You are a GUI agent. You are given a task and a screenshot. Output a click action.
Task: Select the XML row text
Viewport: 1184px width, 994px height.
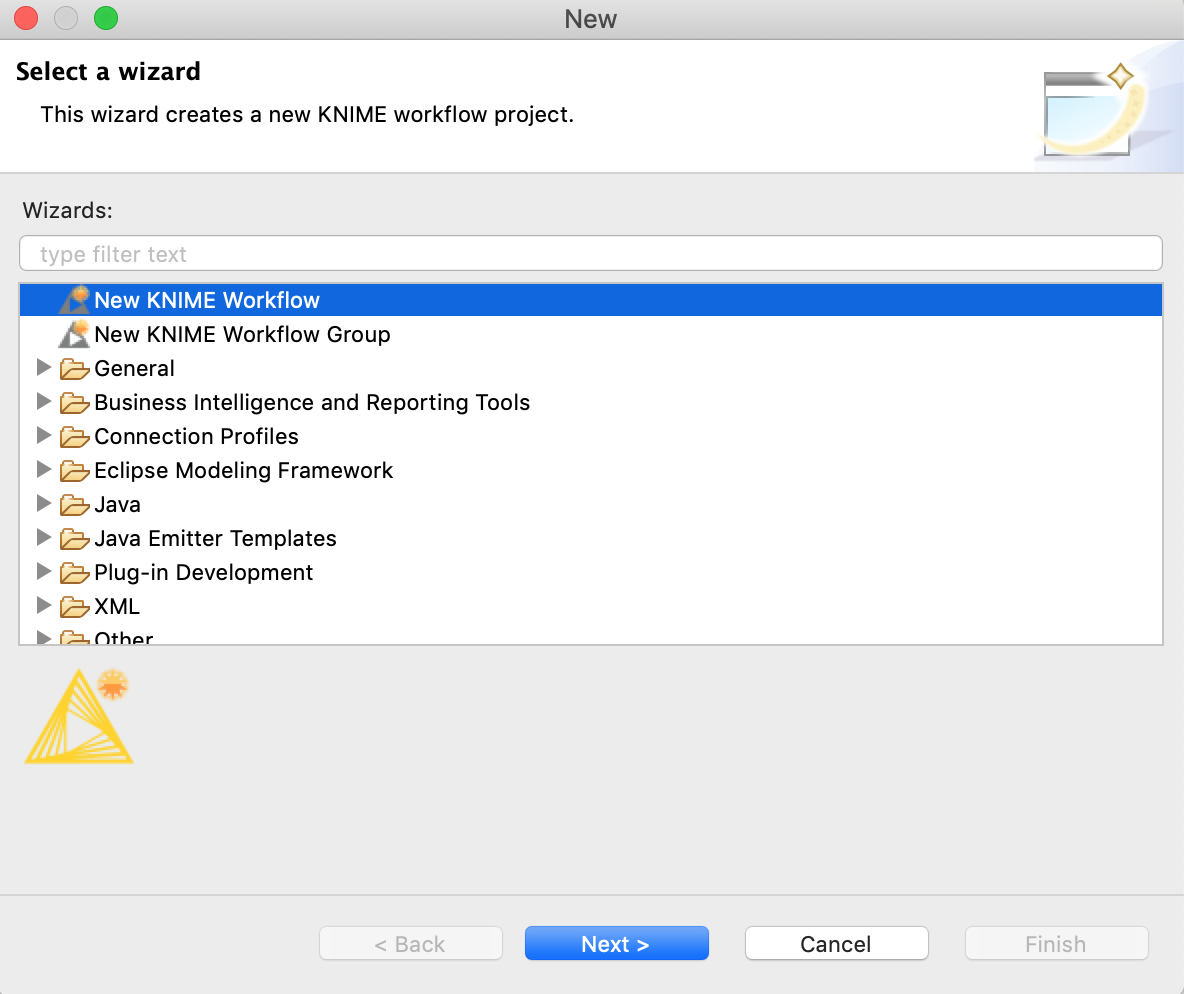pos(117,607)
